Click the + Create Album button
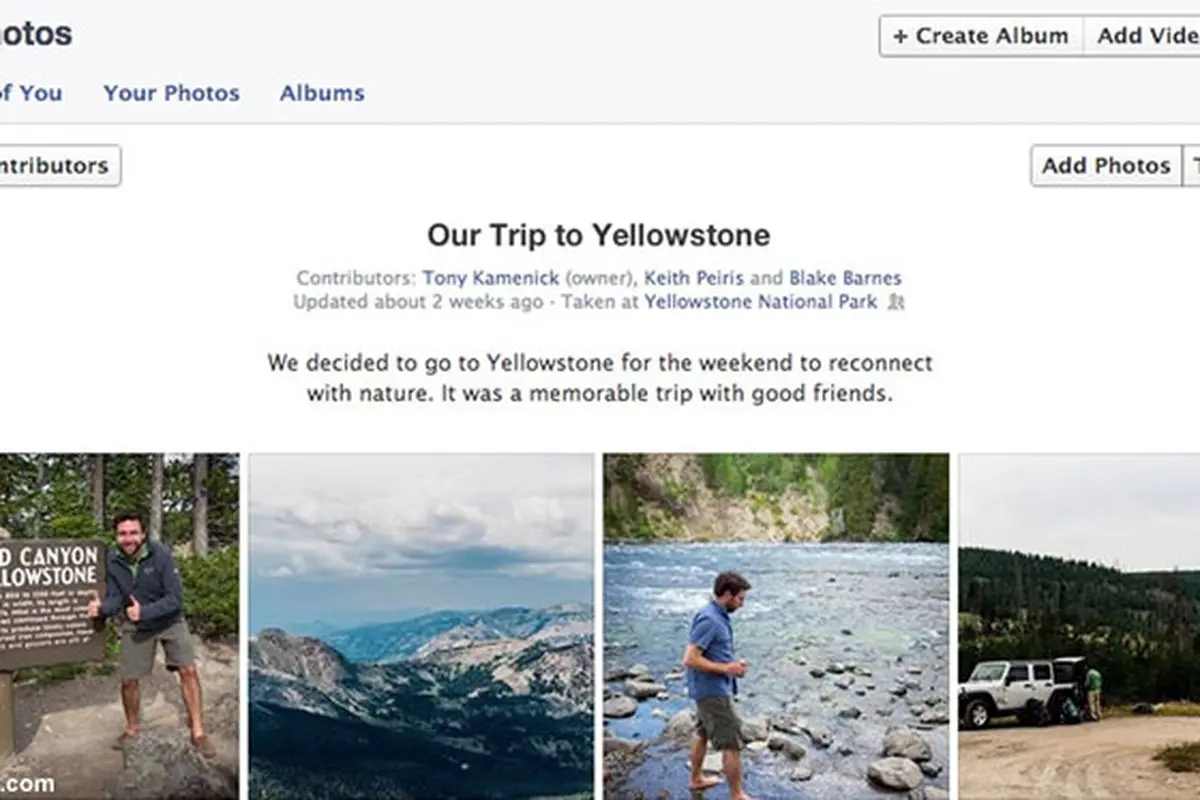Screen dimensions: 1200x800 981,36
